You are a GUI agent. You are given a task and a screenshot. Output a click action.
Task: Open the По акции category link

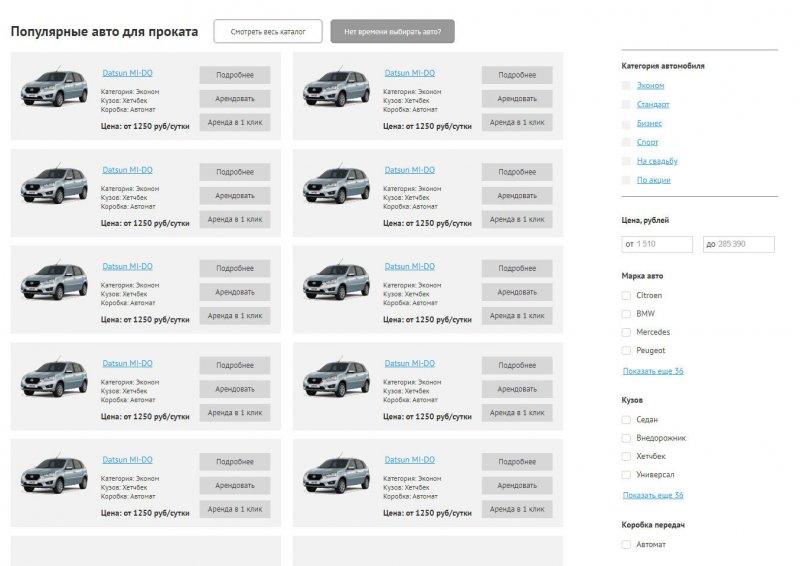pos(653,180)
